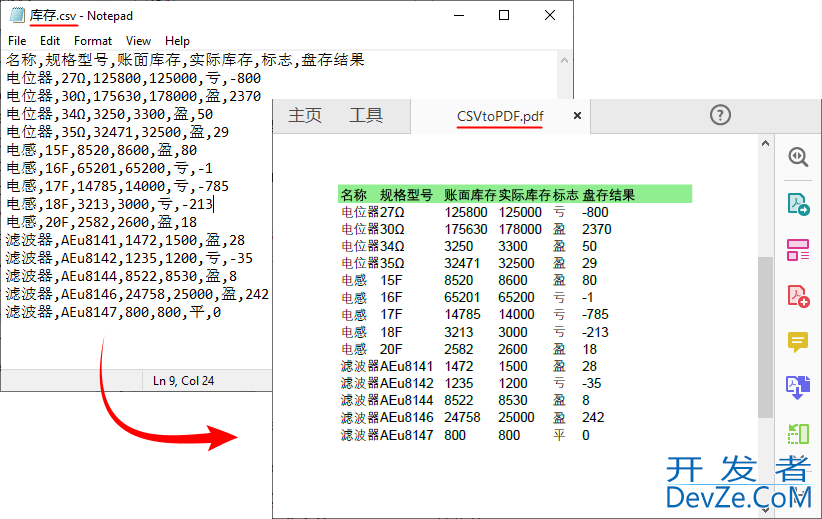Click the Create PDF red icon
Viewport: 822px width, 519px height.
798,296
